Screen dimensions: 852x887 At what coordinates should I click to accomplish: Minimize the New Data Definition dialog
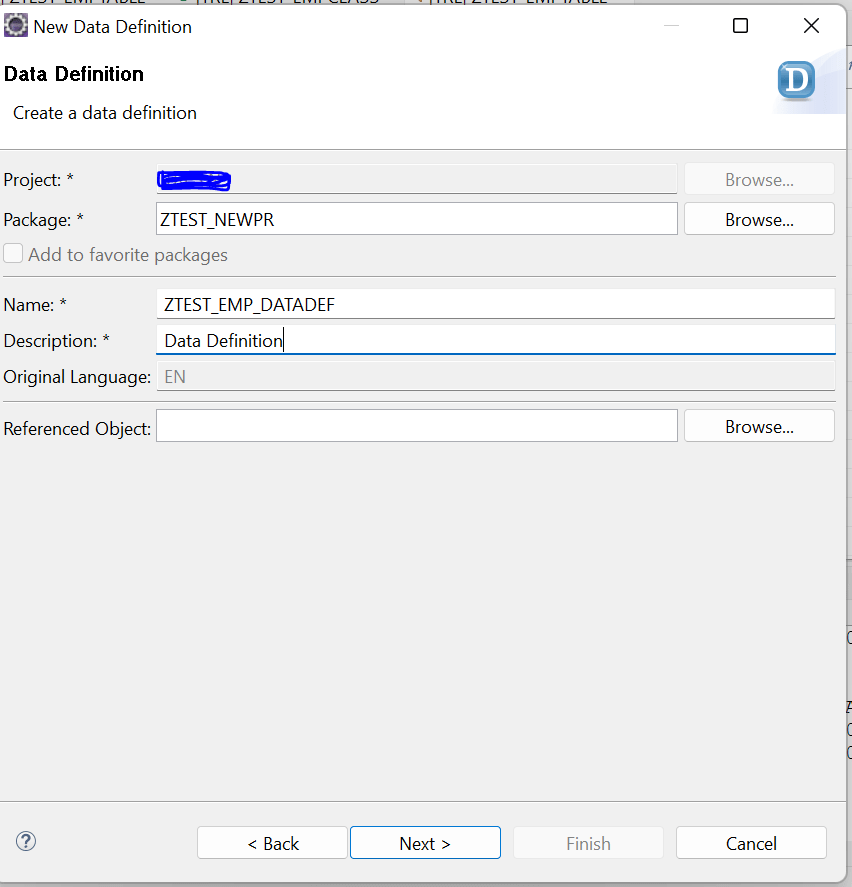coord(671,25)
